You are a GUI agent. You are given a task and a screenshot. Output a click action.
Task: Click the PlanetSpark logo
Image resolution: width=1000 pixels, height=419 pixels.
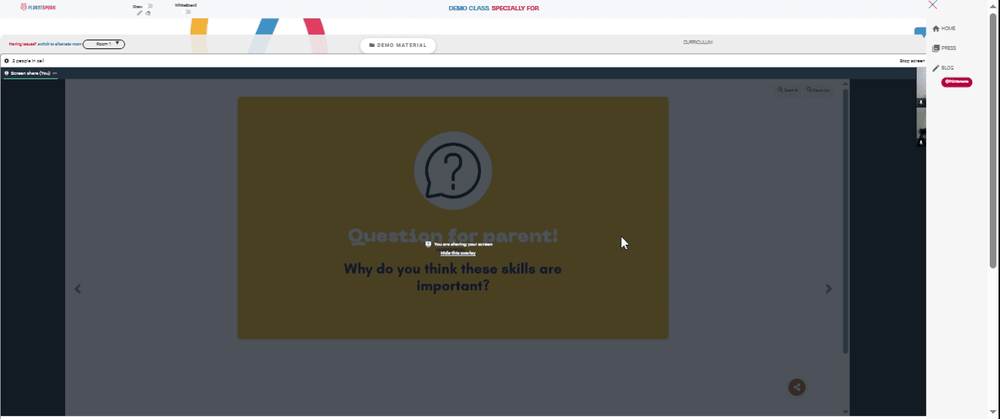click(x=38, y=7)
